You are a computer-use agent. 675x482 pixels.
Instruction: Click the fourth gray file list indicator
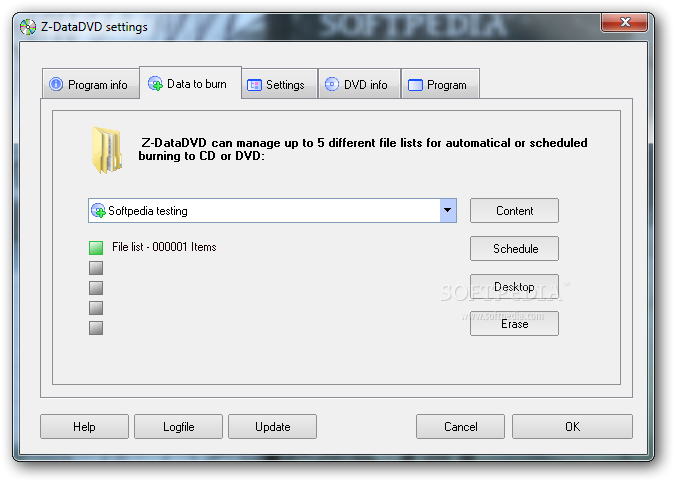96,308
